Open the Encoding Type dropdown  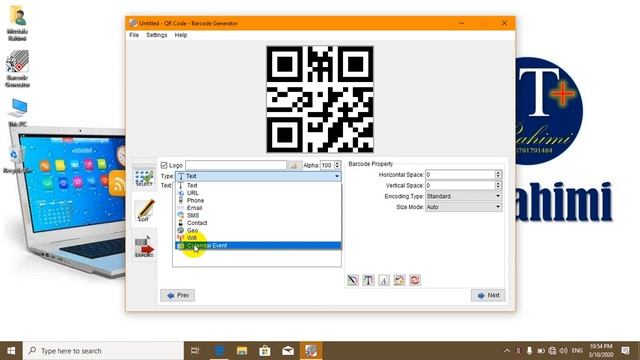pyautogui.click(x=464, y=196)
